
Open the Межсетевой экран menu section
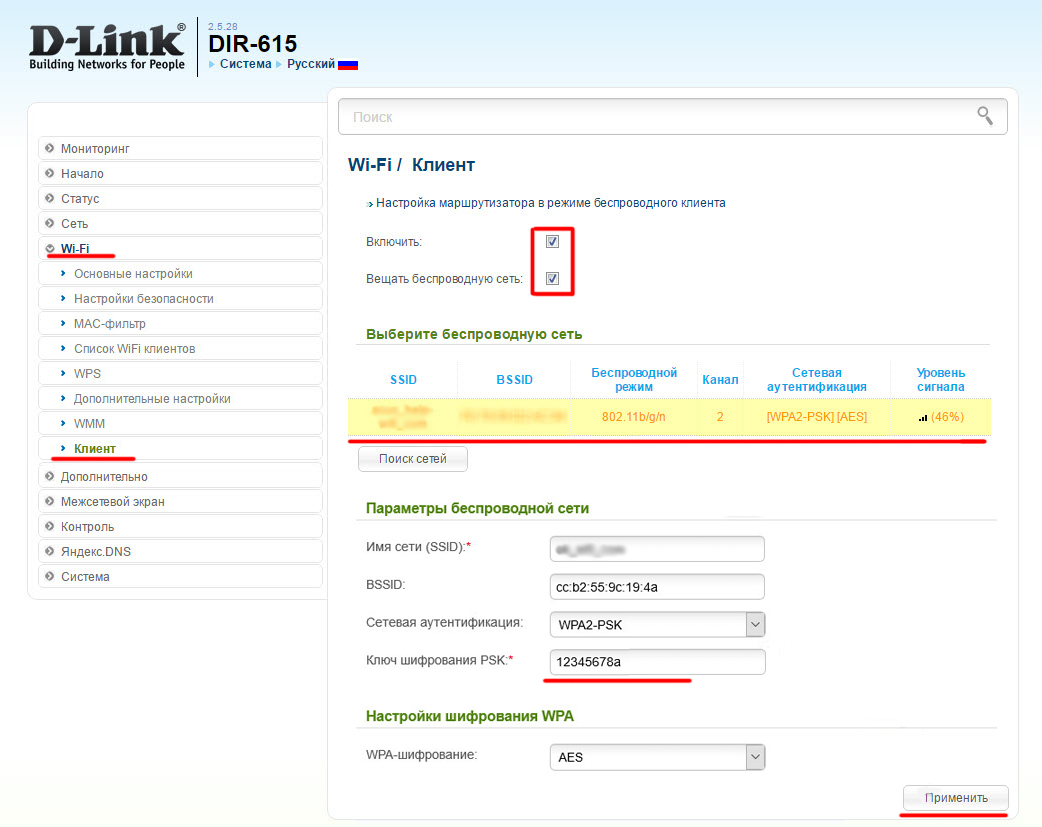click(x=181, y=501)
